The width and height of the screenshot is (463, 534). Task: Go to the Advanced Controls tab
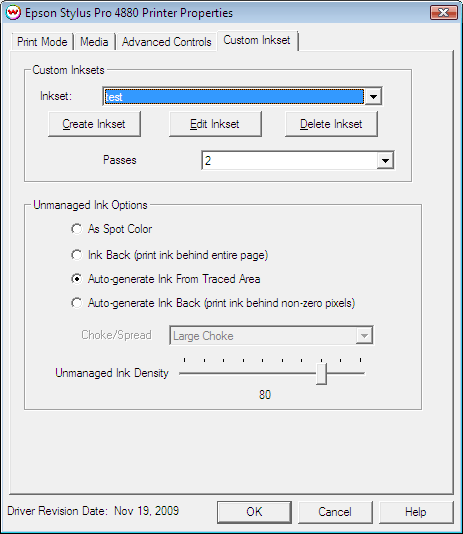pyautogui.click(x=166, y=42)
